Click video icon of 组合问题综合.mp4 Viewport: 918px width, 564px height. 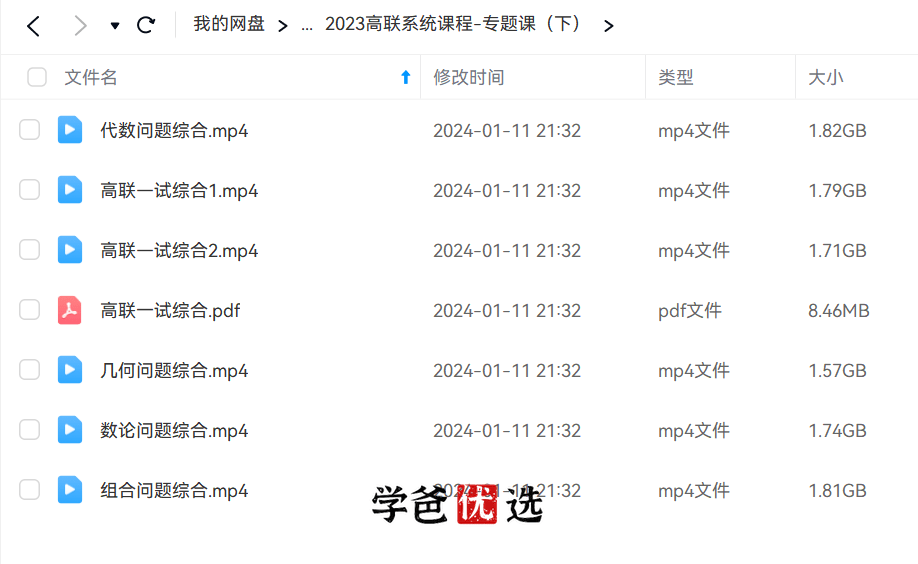(70, 490)
